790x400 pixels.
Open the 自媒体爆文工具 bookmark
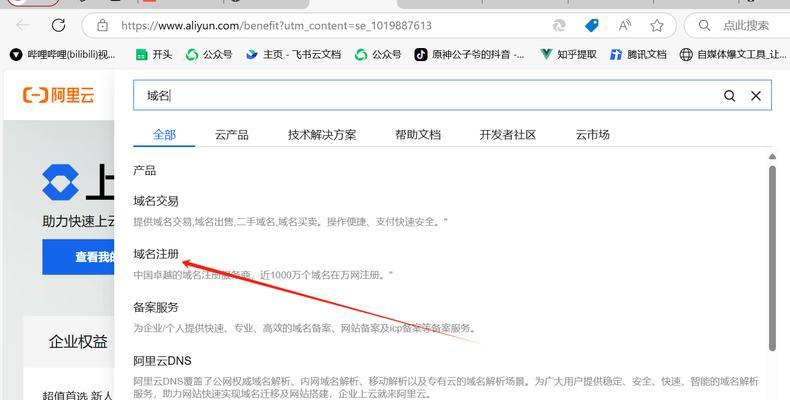pos(733,54)
